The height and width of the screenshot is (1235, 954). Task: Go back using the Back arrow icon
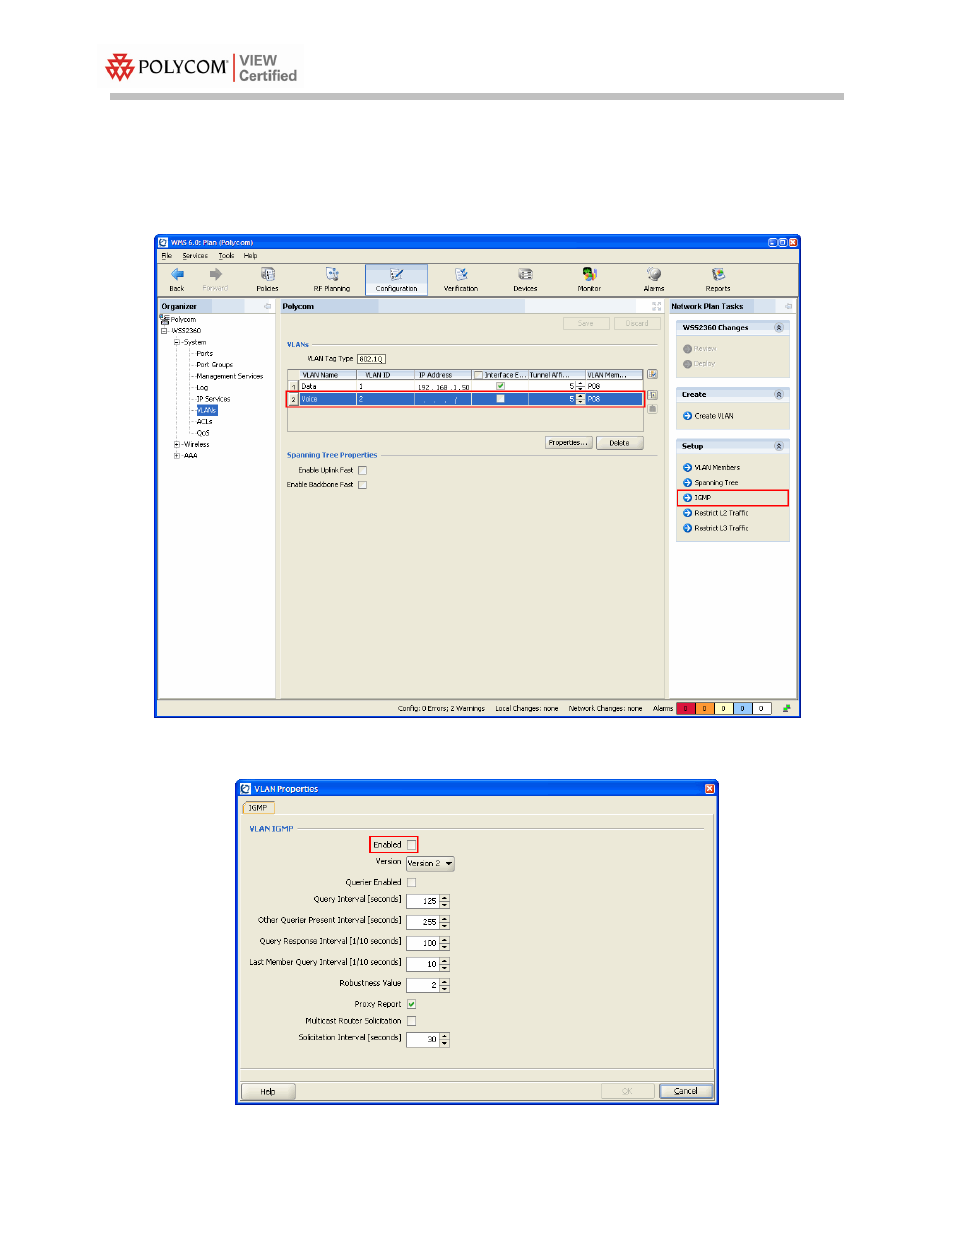177,274
